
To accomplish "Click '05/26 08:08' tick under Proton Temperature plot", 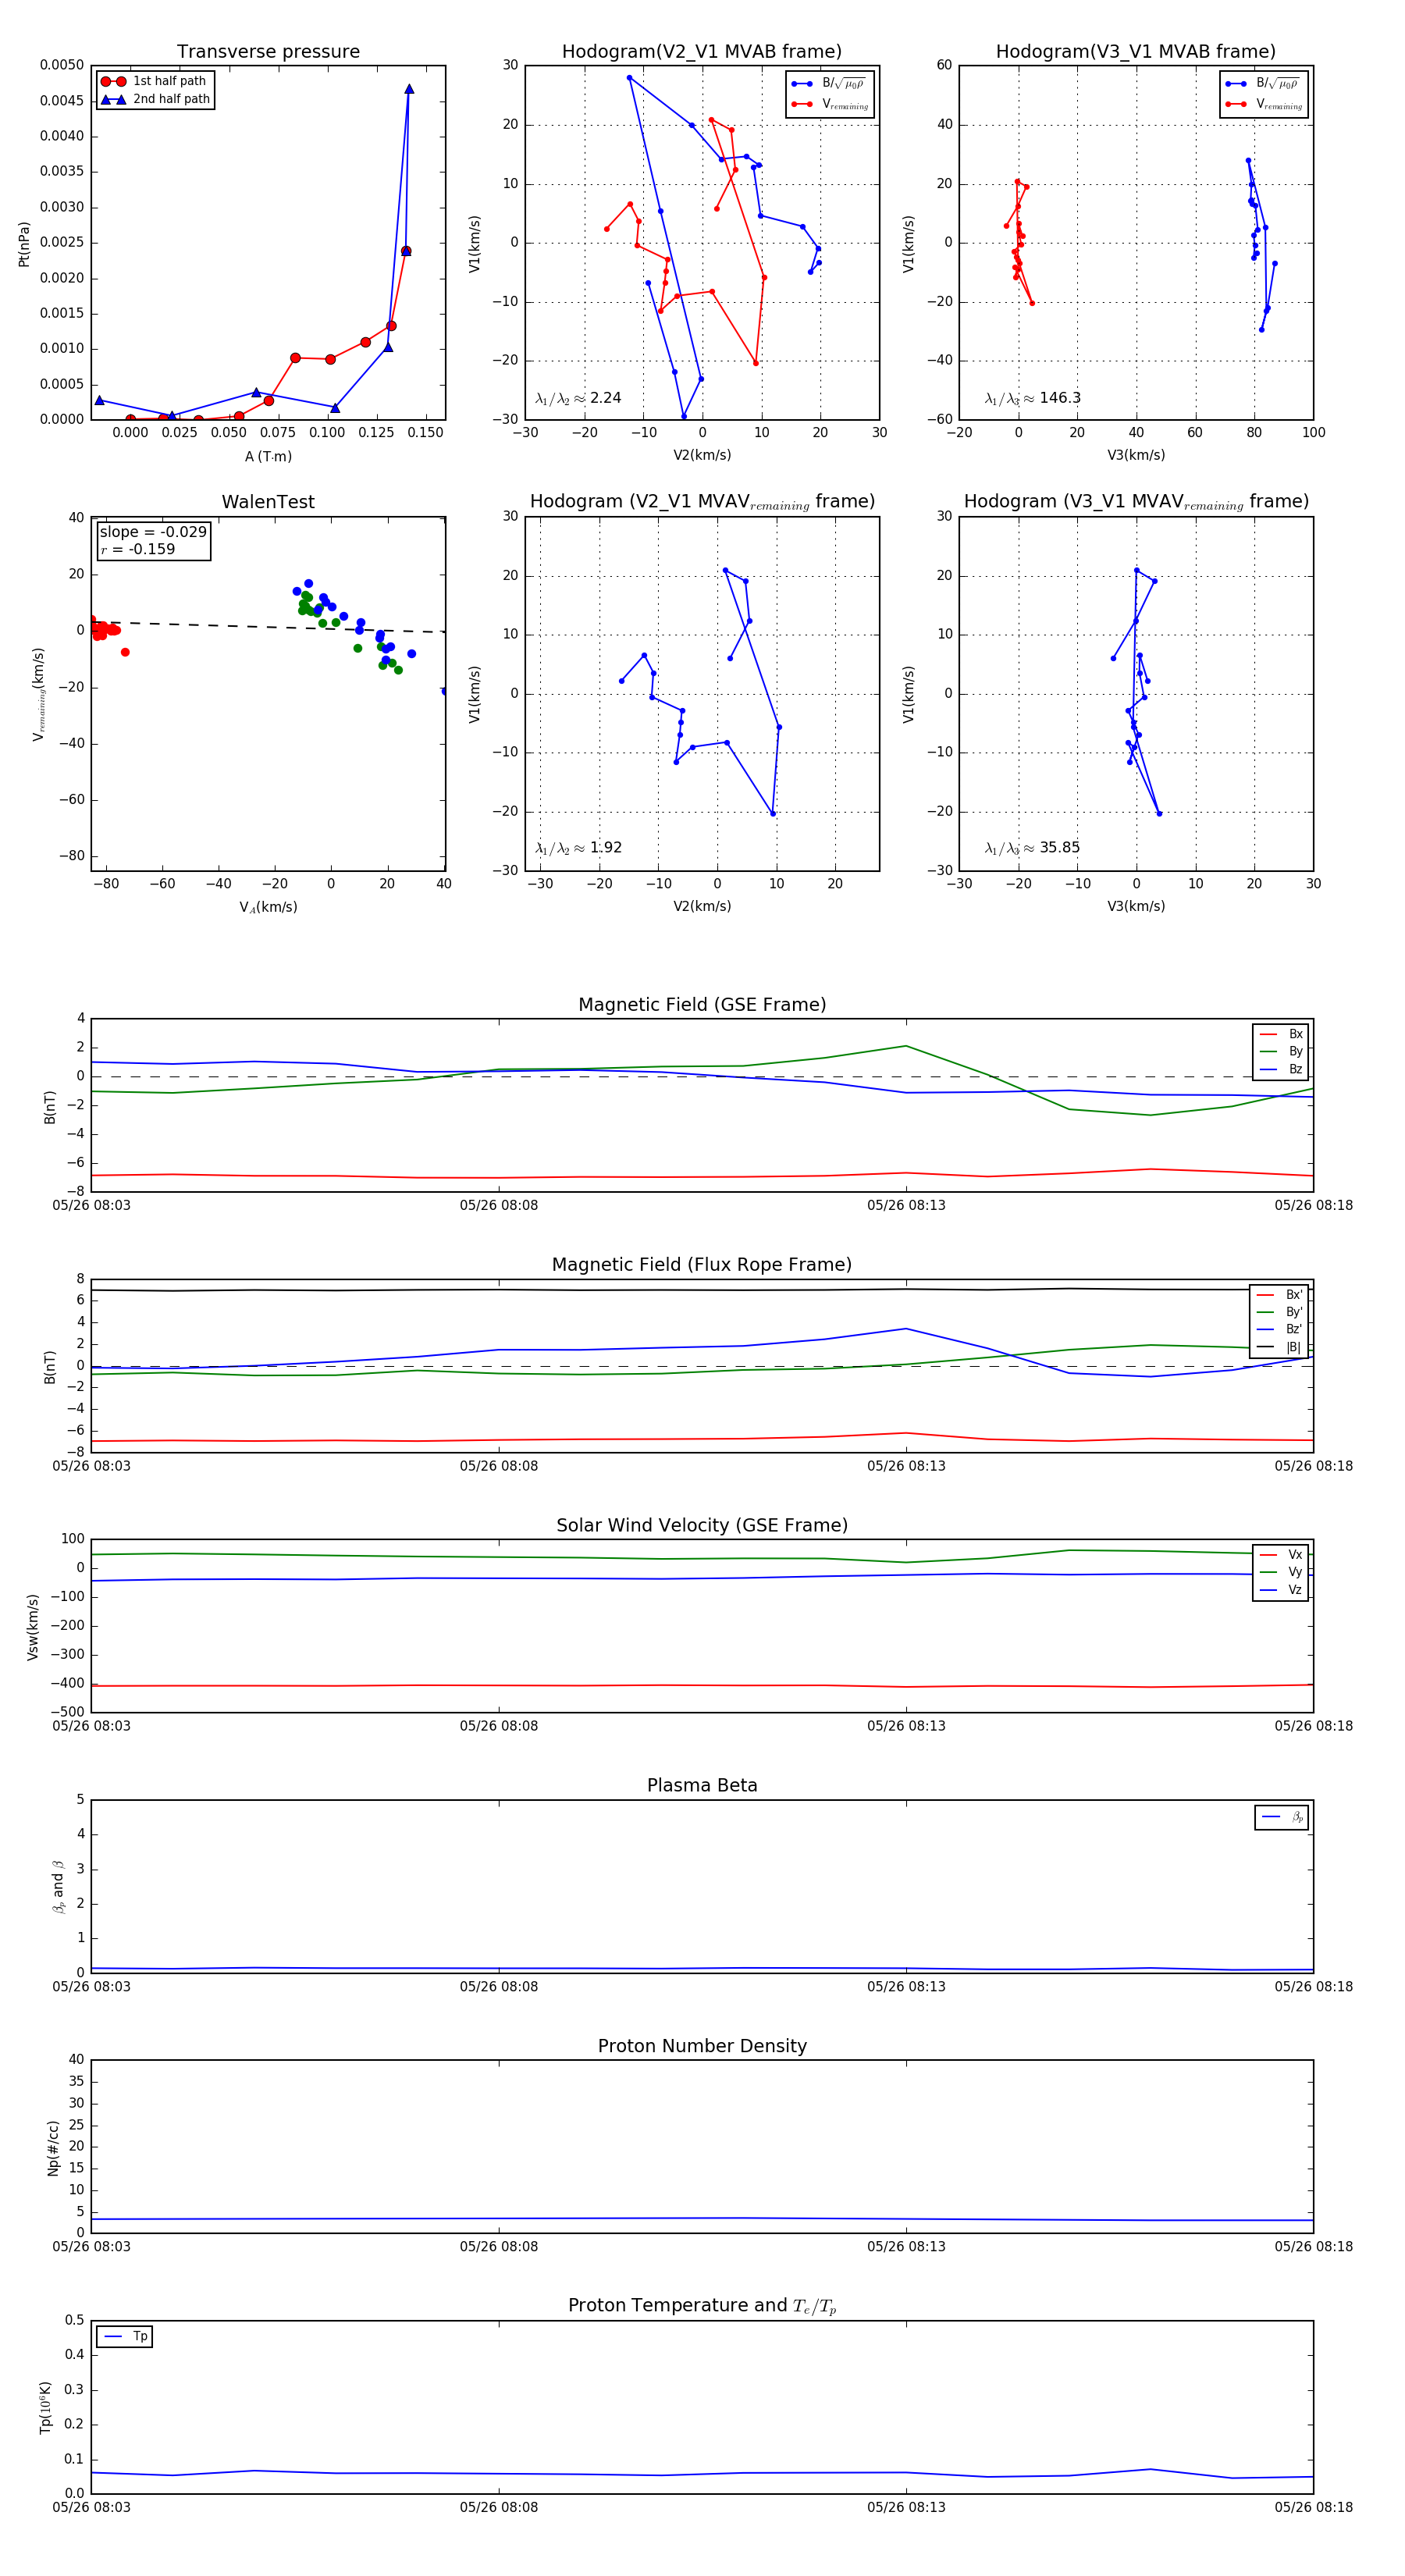I will (x=499, y=2507).
